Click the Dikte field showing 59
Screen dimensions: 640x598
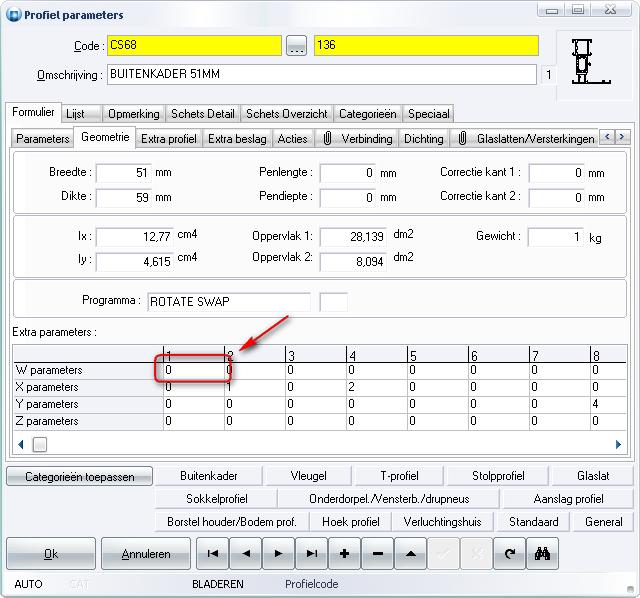click(x=124, y=198)
